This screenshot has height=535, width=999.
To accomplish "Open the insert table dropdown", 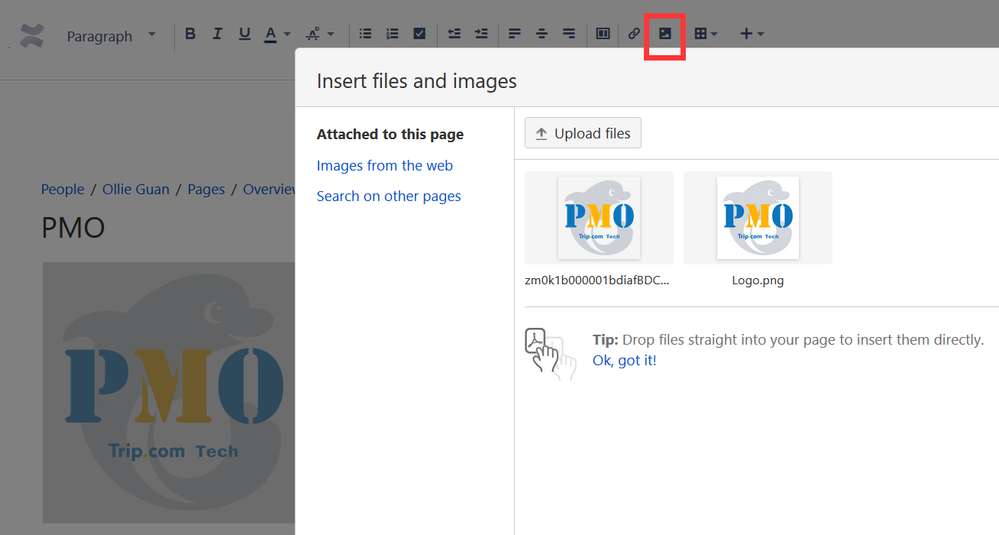I will coord(705,34).
